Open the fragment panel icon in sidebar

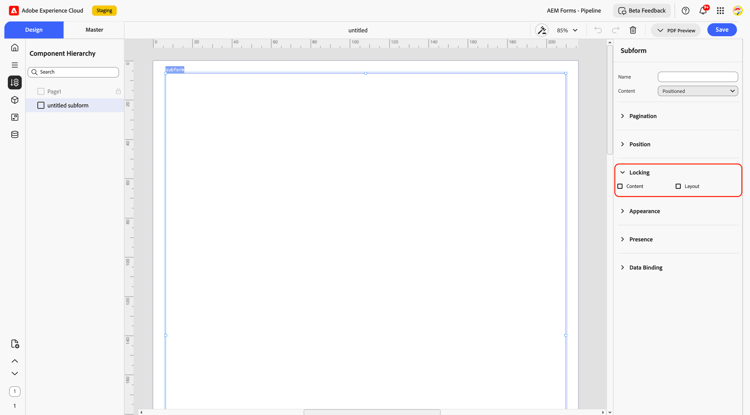pyautogui.click(x=15, y=117)
